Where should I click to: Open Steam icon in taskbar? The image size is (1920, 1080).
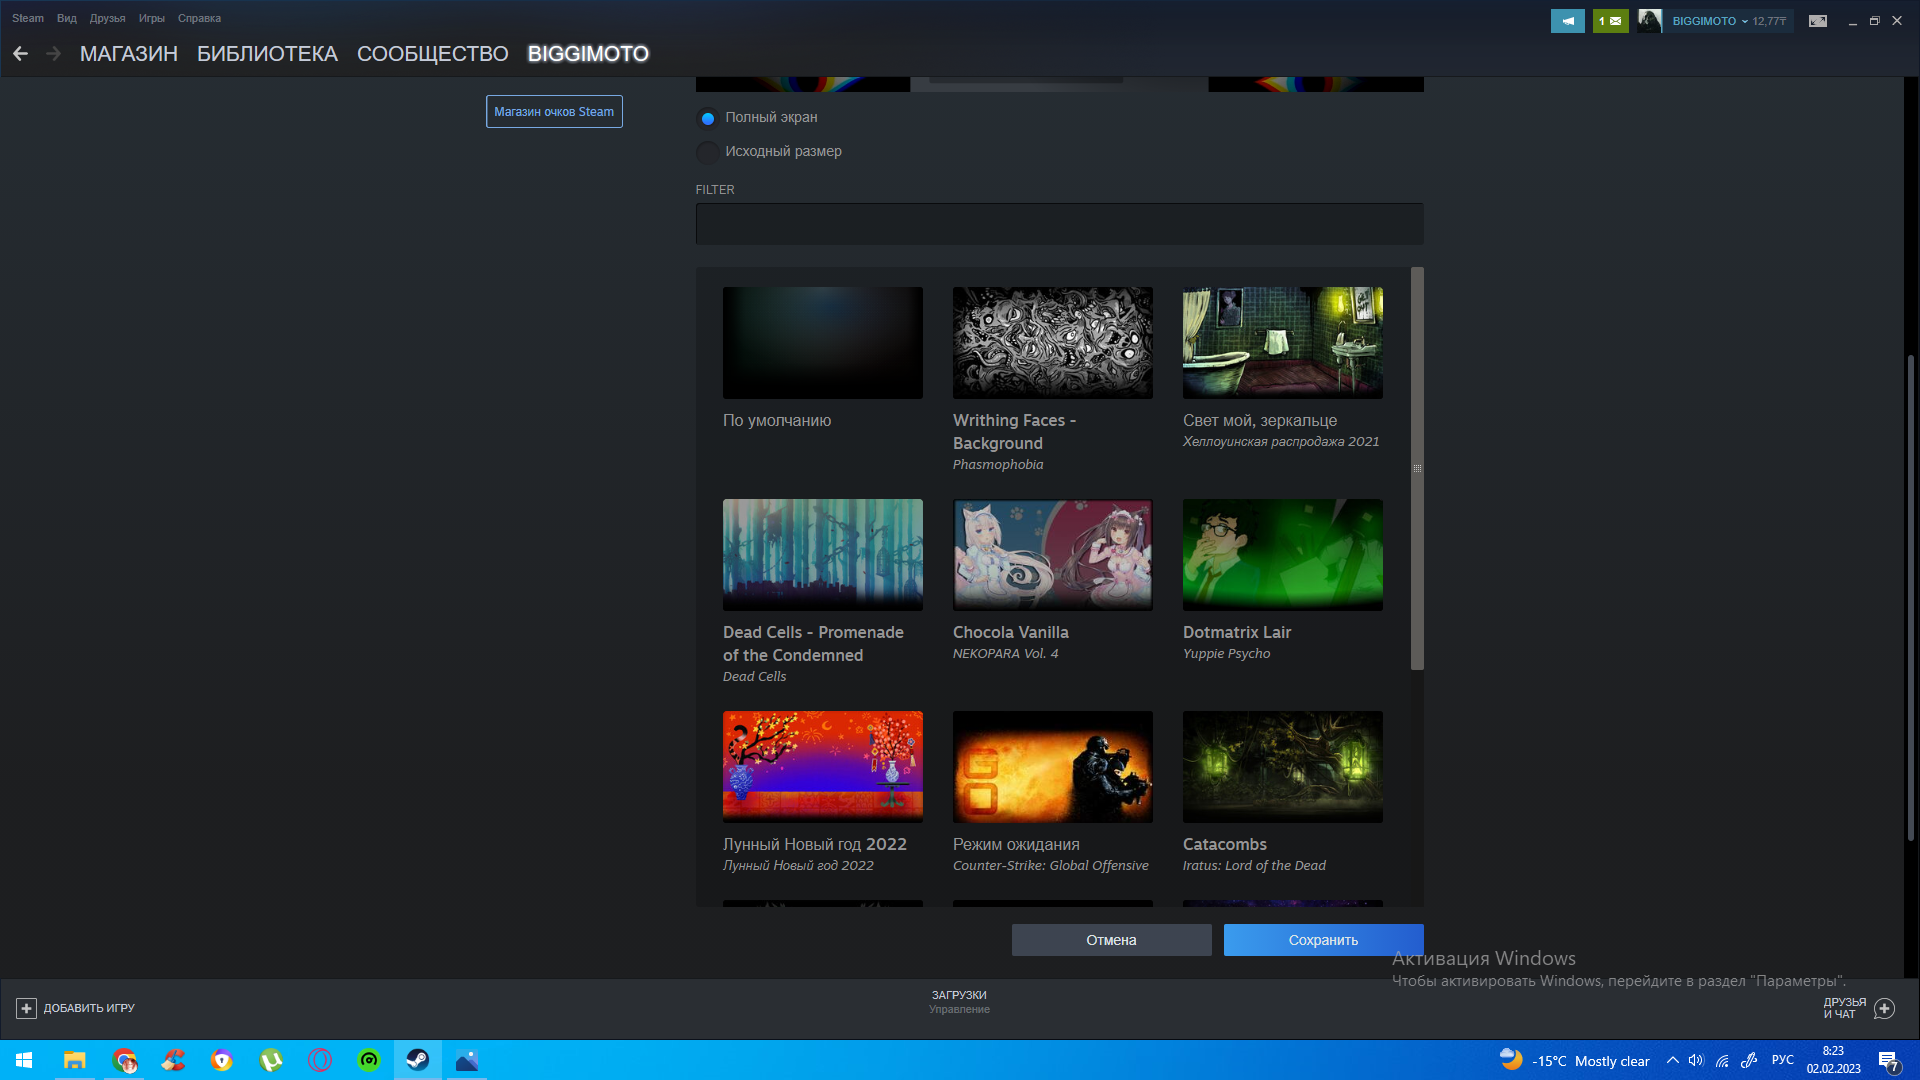[x=418, y=1060]
